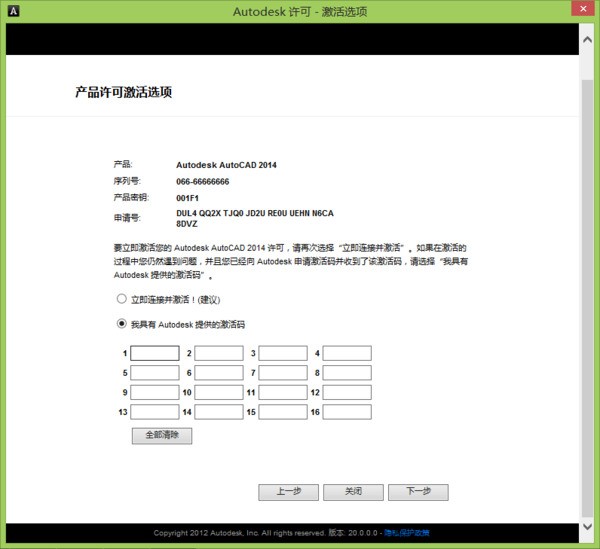600x549 pixels.
Task: Click activation code field 7
Action: [x=283, y=373]
